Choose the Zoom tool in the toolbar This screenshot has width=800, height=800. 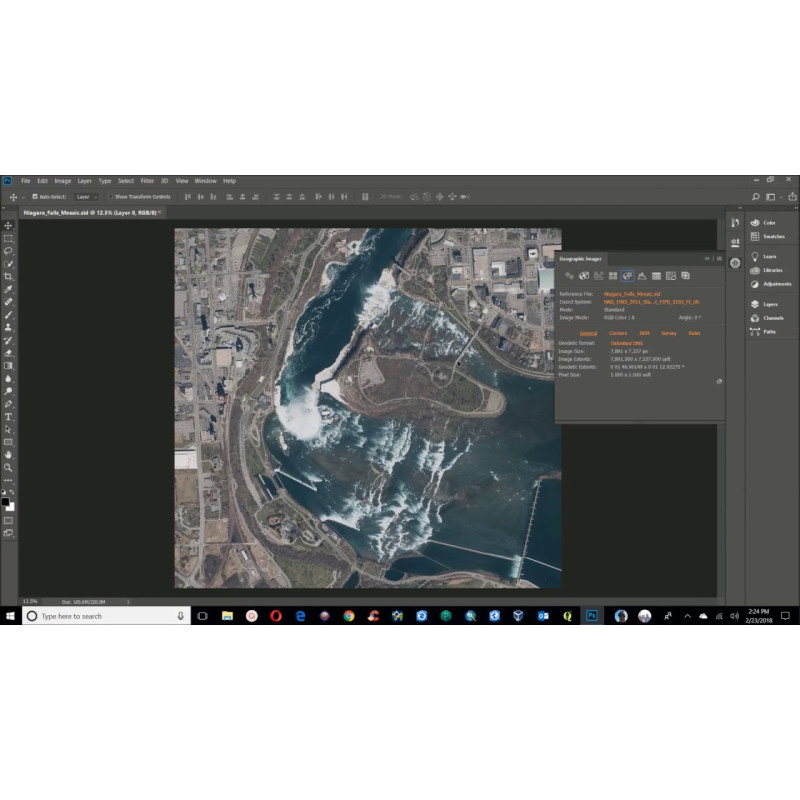(8, 467)
